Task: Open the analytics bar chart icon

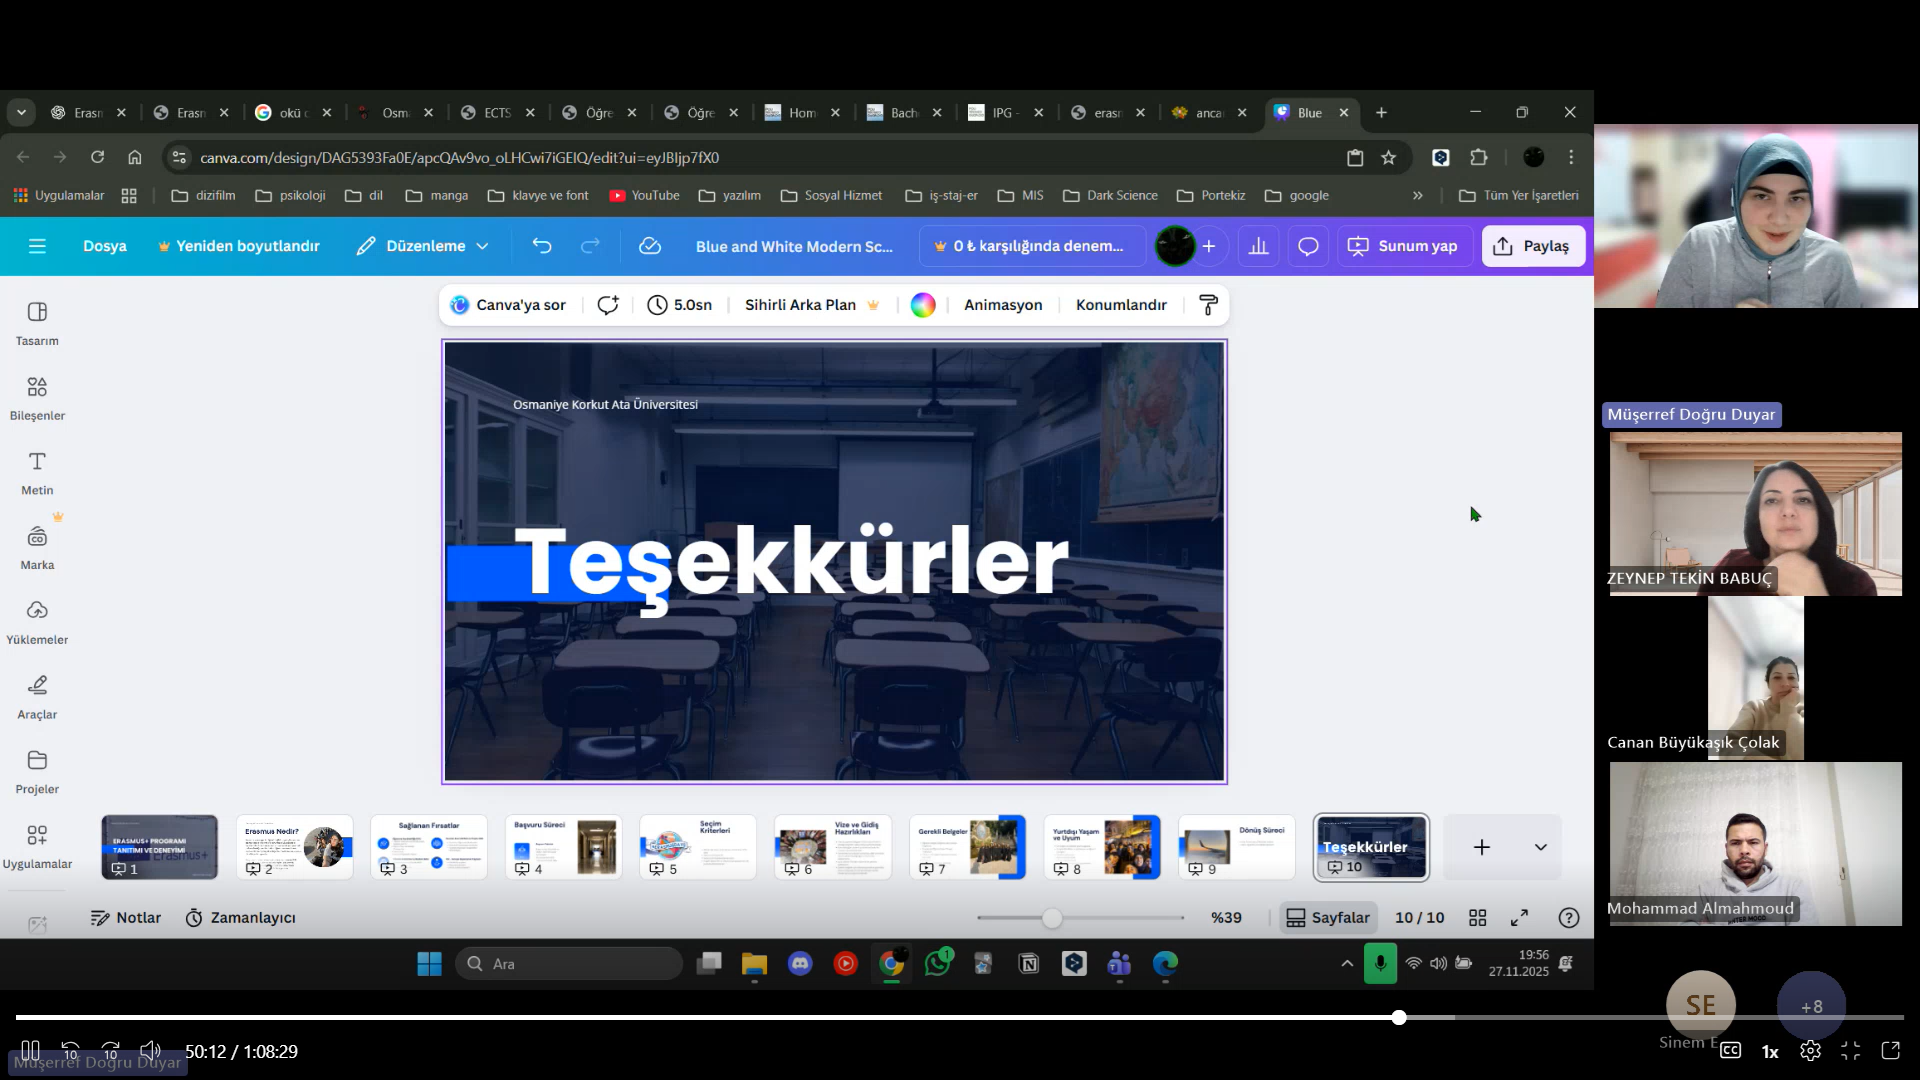Action: tap(1259, 246)
